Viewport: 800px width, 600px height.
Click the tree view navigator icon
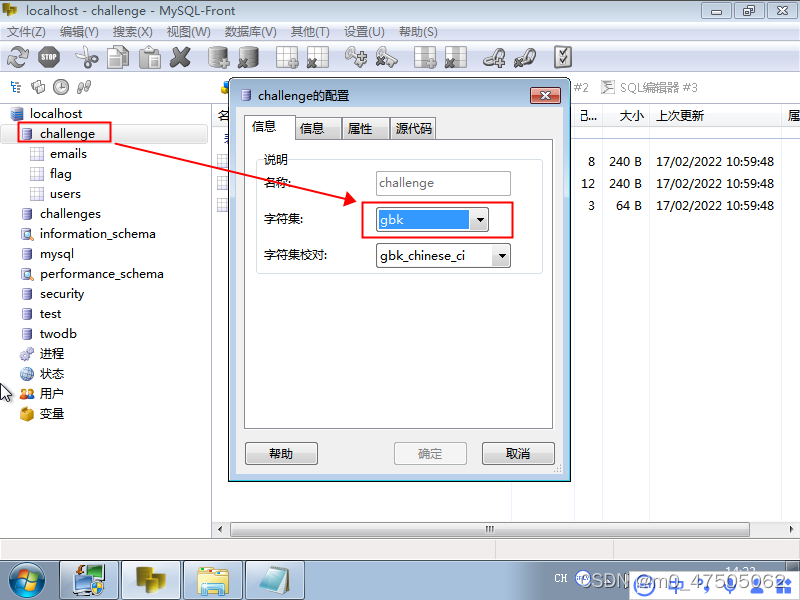[16, 87]
